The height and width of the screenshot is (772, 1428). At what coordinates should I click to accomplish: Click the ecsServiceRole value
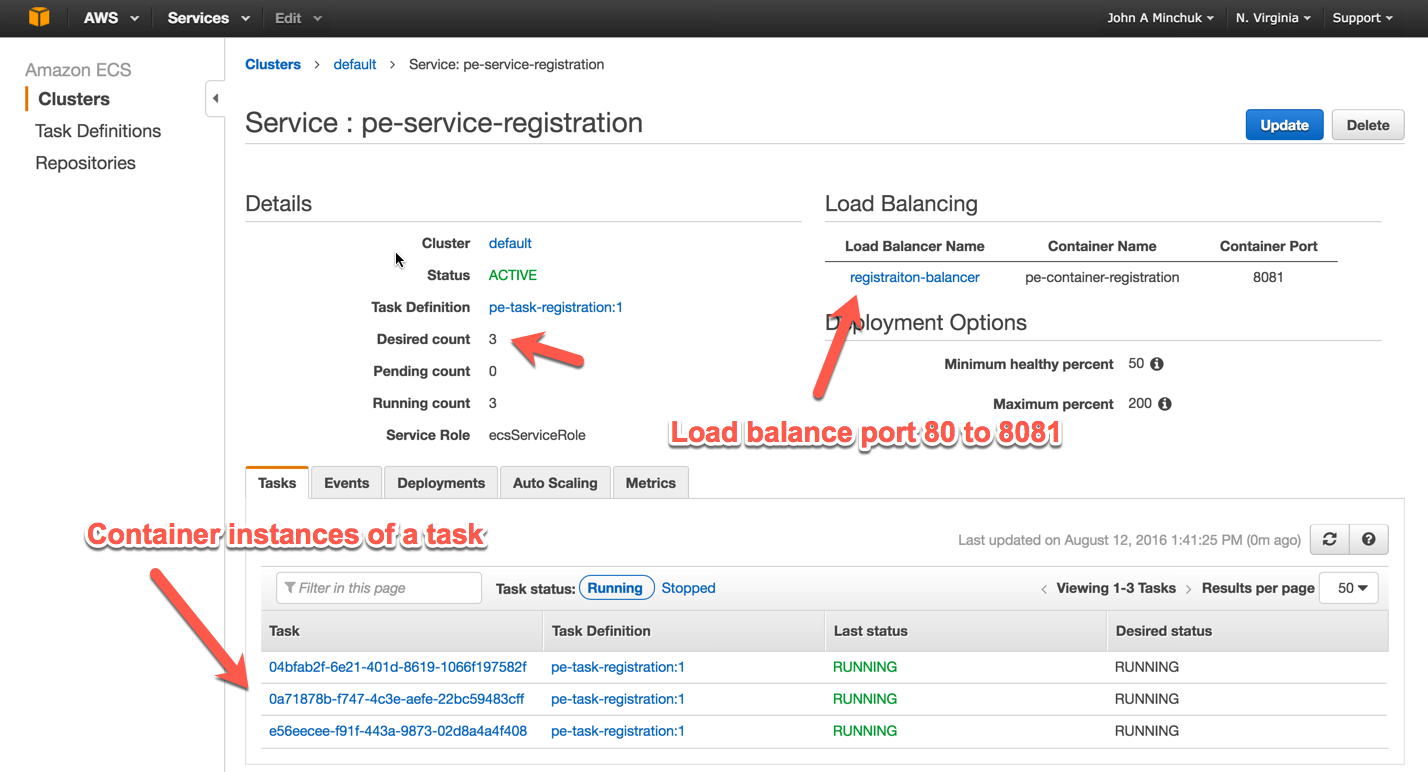[x=537, y=435]
